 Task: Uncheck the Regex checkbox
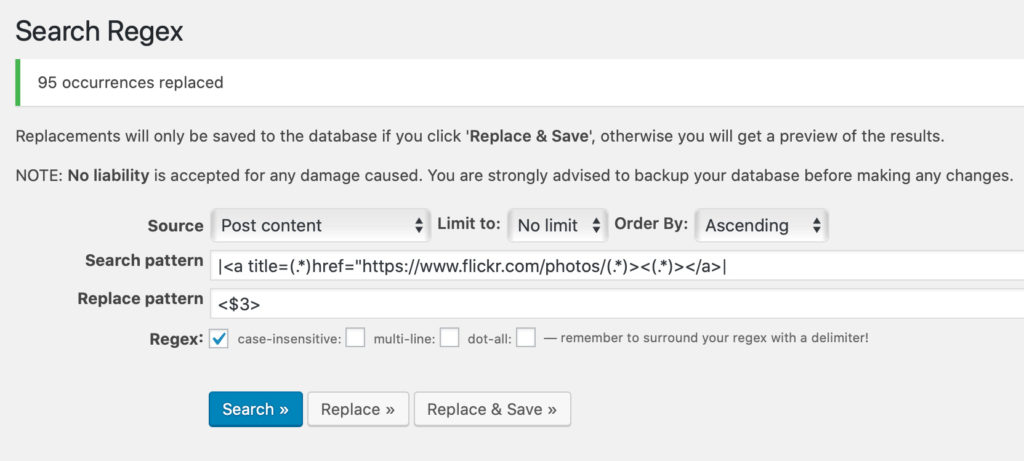pyautogui.click(x=220, y=338)
